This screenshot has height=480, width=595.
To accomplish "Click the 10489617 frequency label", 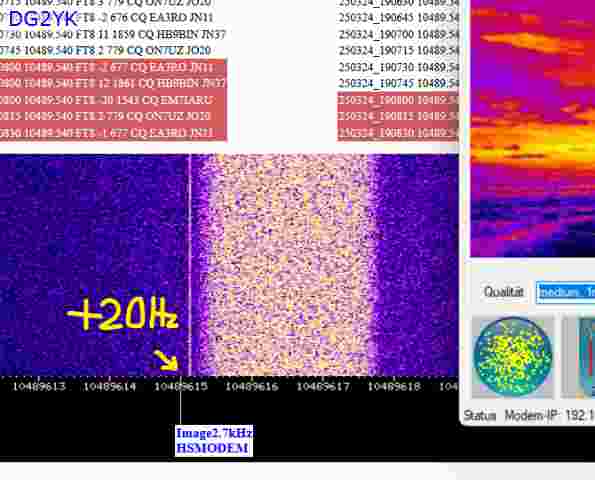I will pos(323,387).
